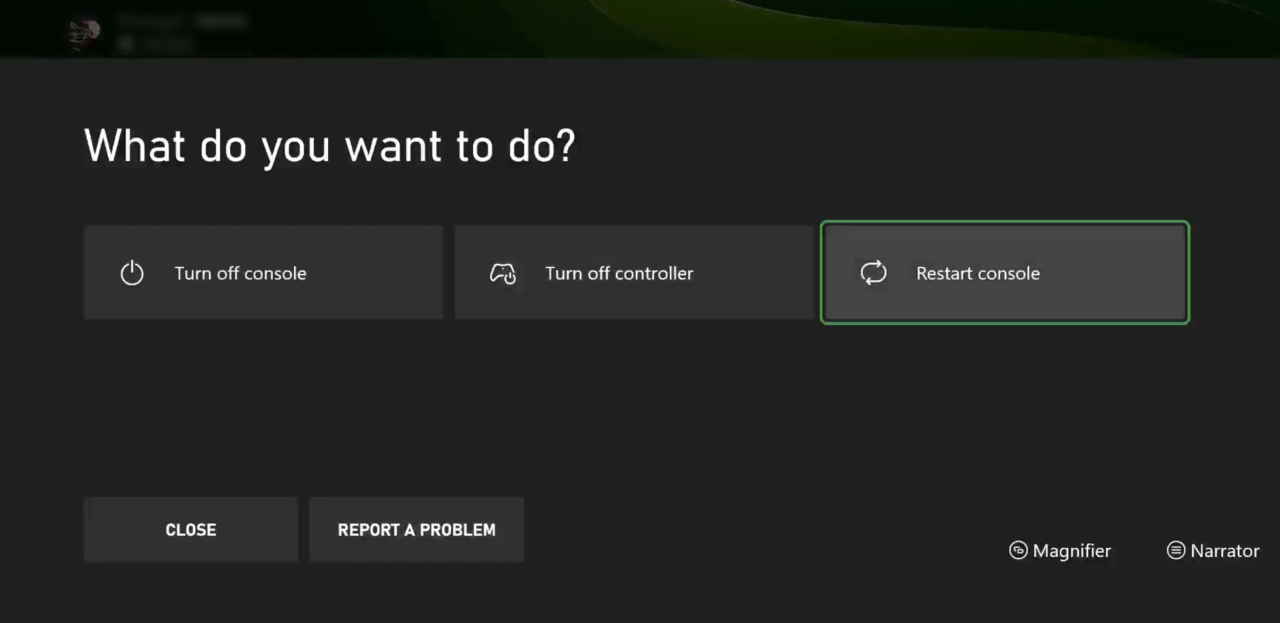This screenshot has width=1280, height=623.
Task: Open REPORT A PROBLEM
Action: coord(416,529)
